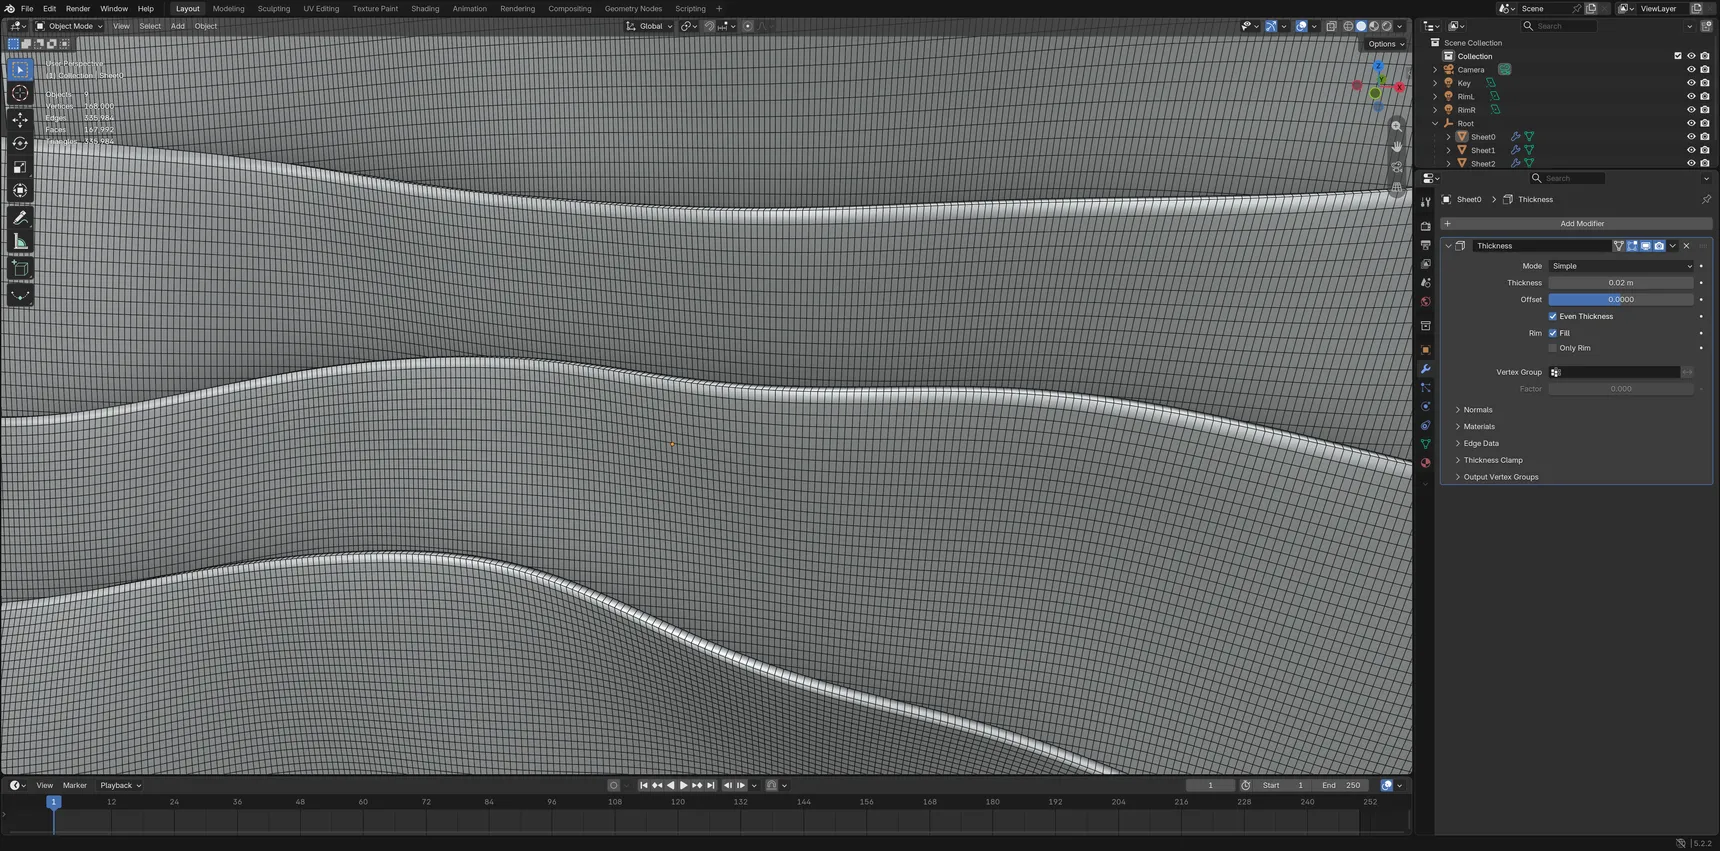
Task: Activate the Rotate tool
Action: tap(20, 144)
